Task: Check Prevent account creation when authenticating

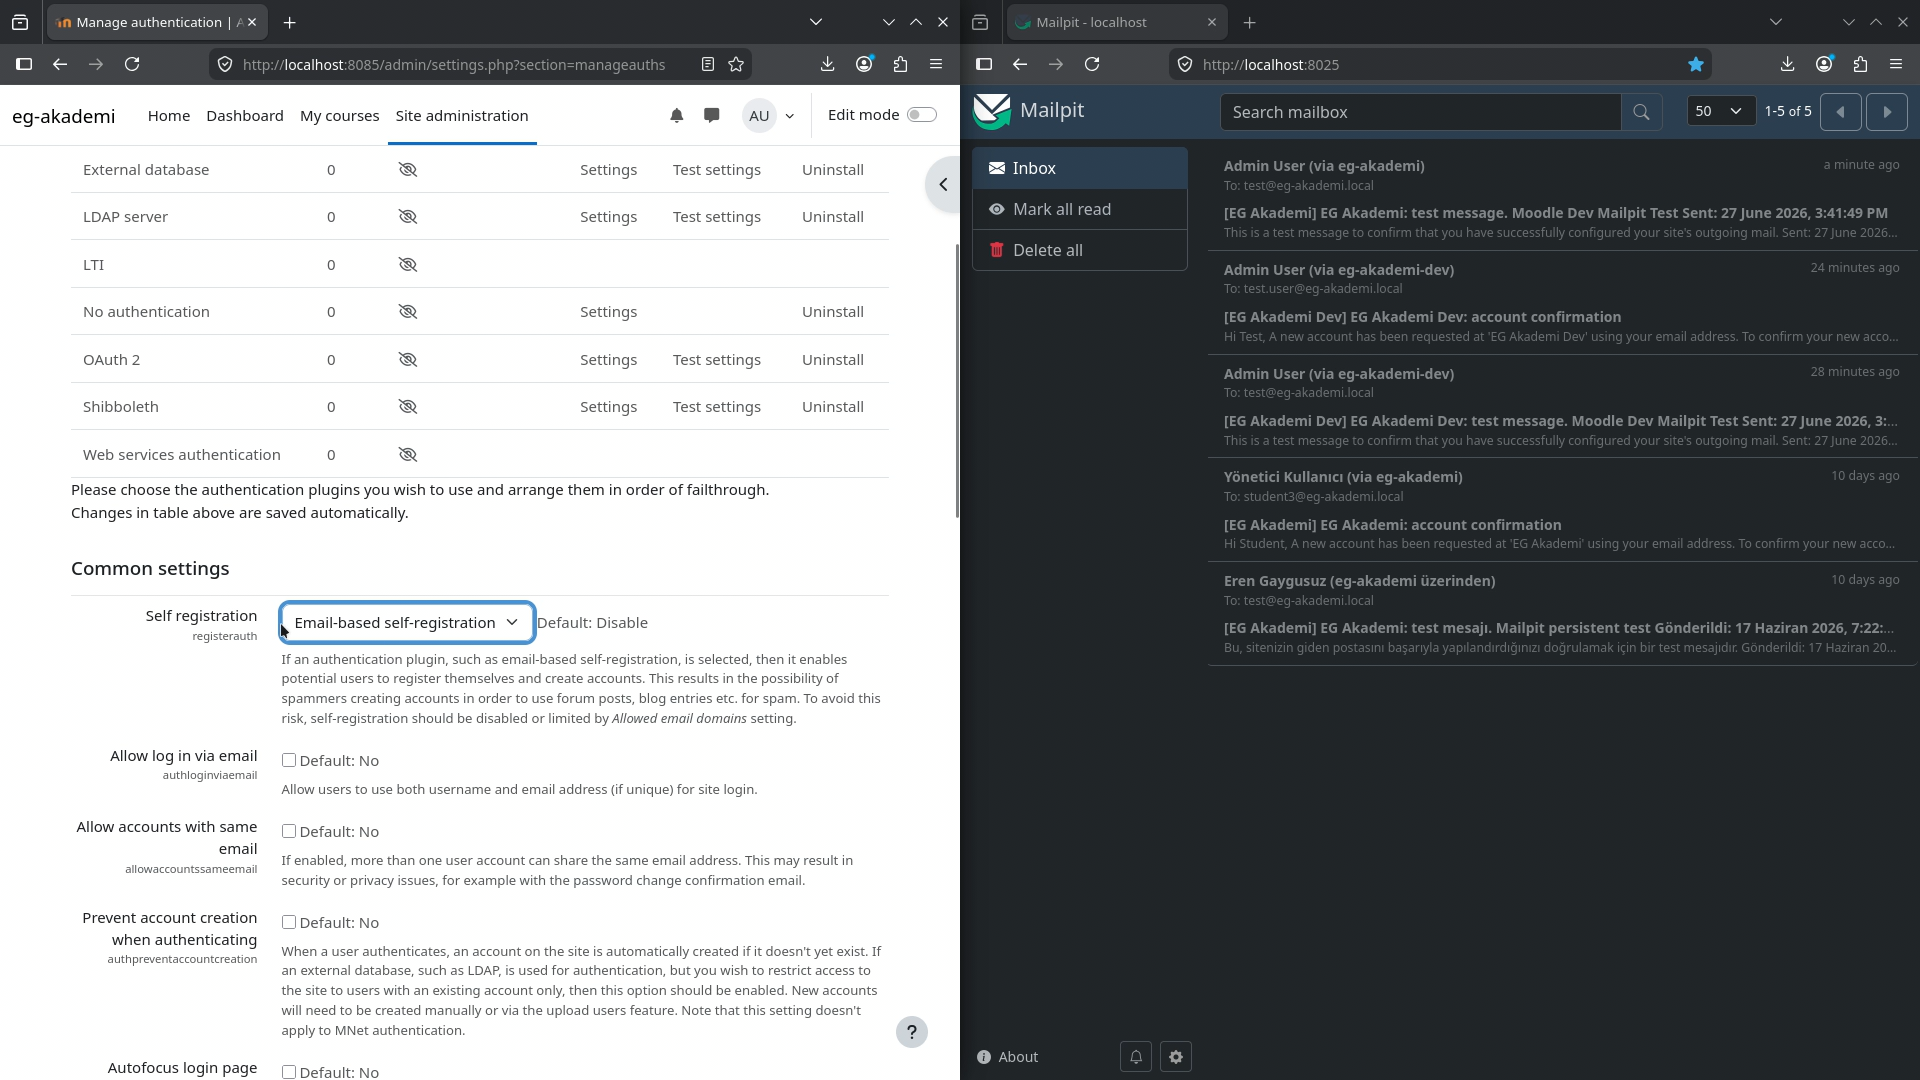Action: (289, 923)
